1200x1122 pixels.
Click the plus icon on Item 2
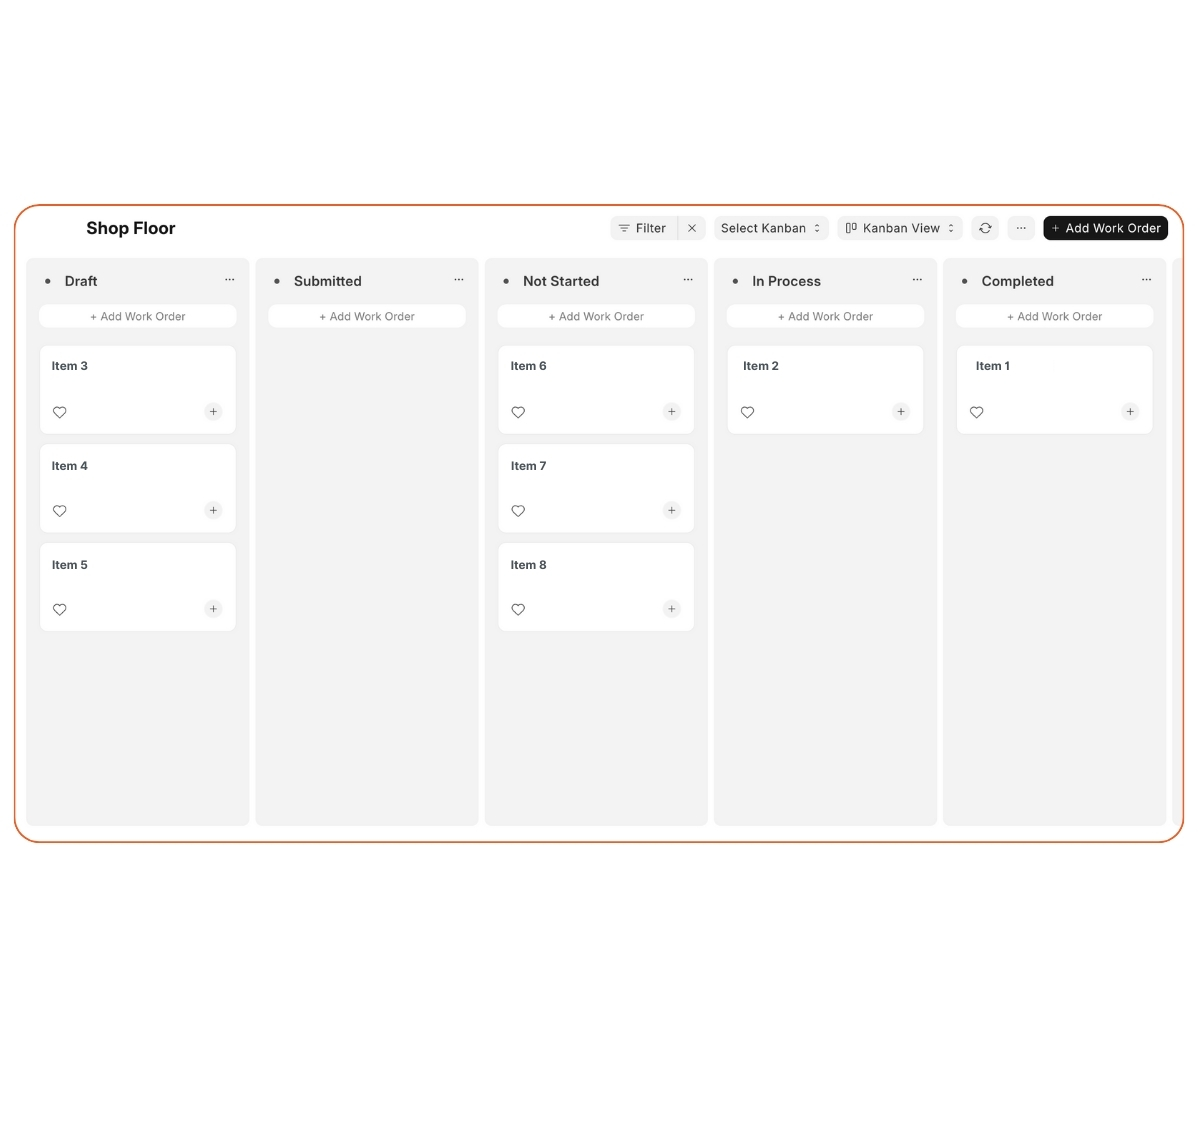(901, 411)
